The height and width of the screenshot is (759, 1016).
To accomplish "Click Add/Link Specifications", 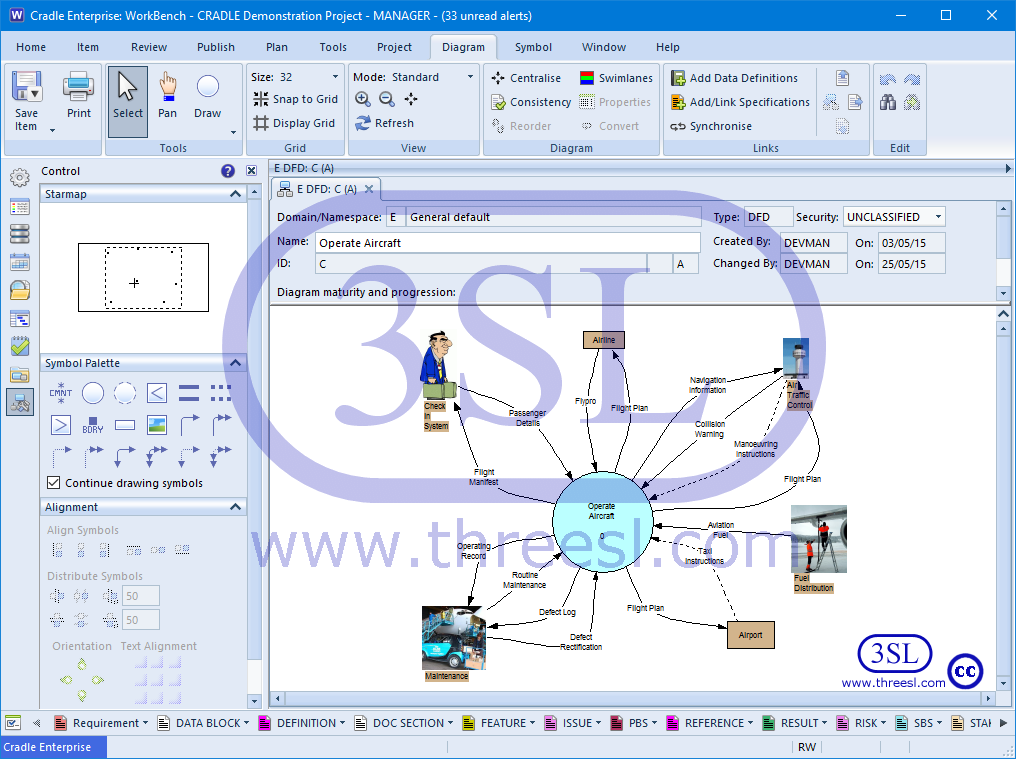I will click(x=740, y=102).
